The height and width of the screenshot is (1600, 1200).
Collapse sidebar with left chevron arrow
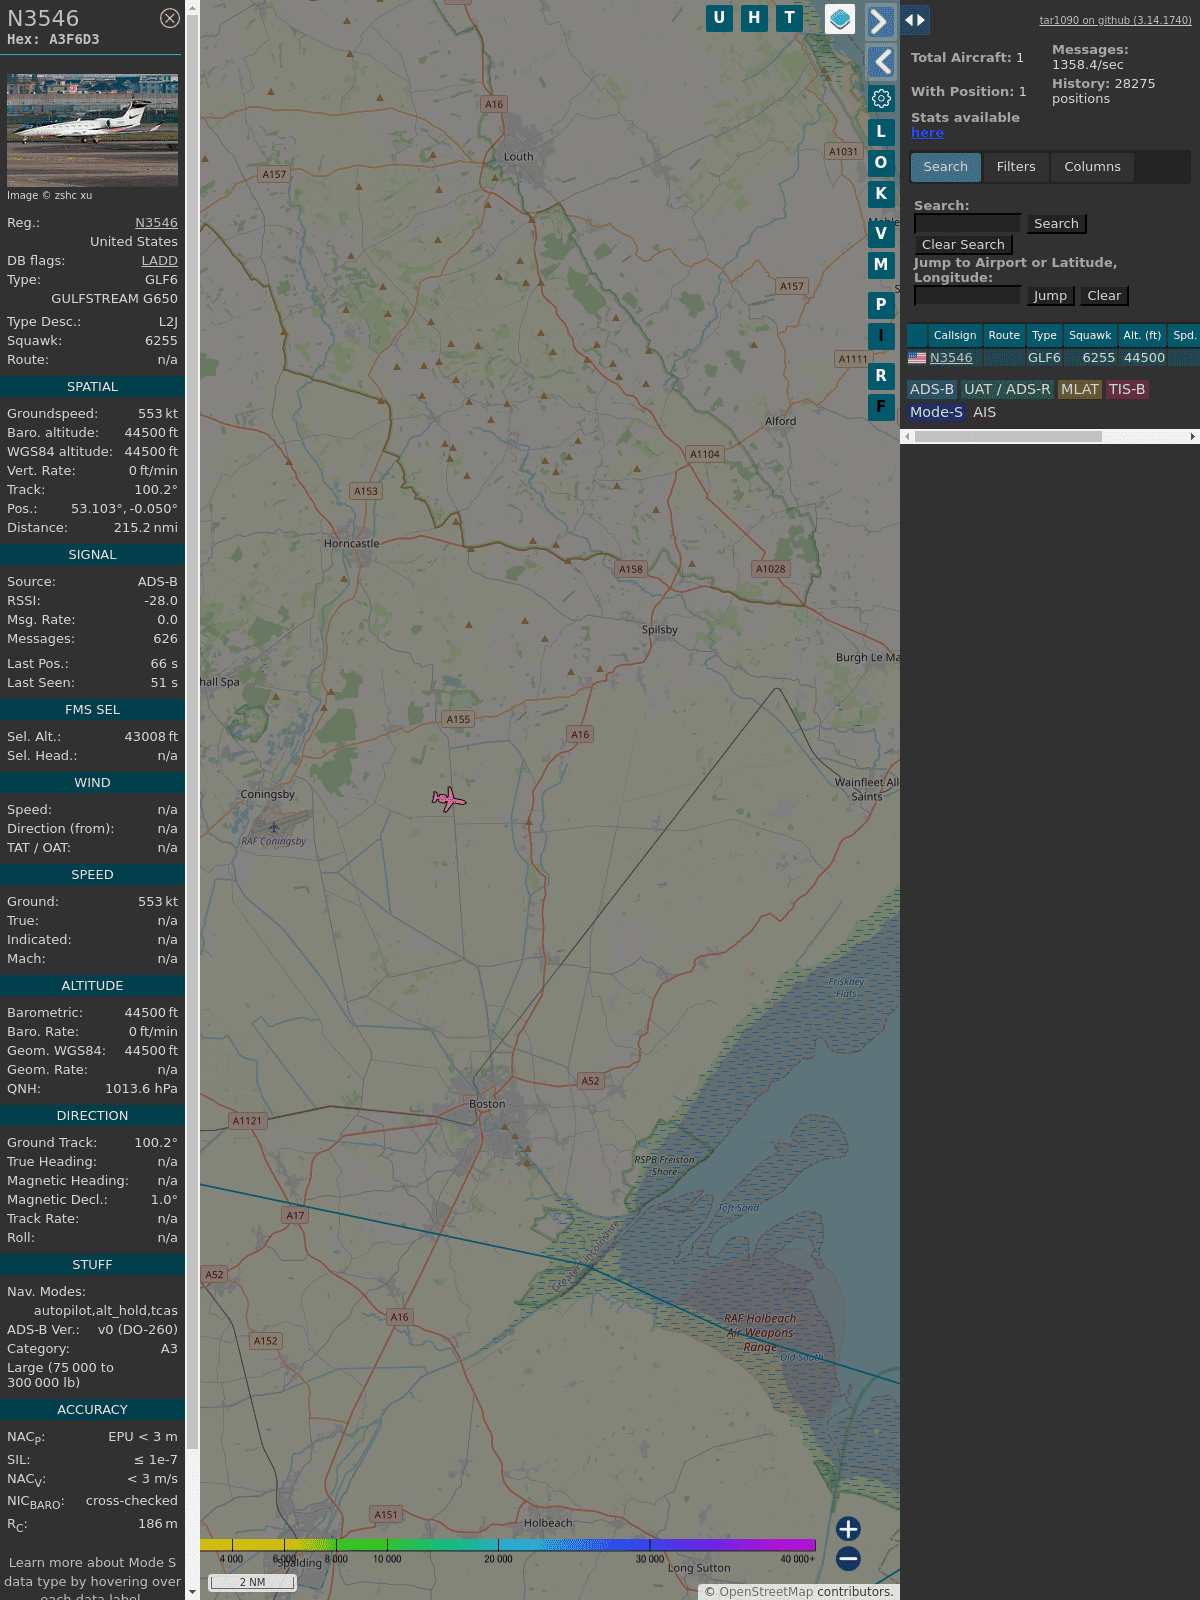coord(880,62)
